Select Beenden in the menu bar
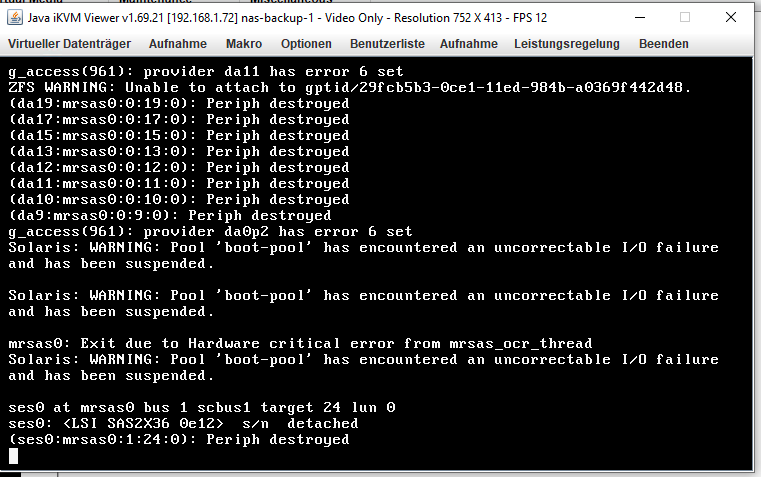 (x=663, y=44)
